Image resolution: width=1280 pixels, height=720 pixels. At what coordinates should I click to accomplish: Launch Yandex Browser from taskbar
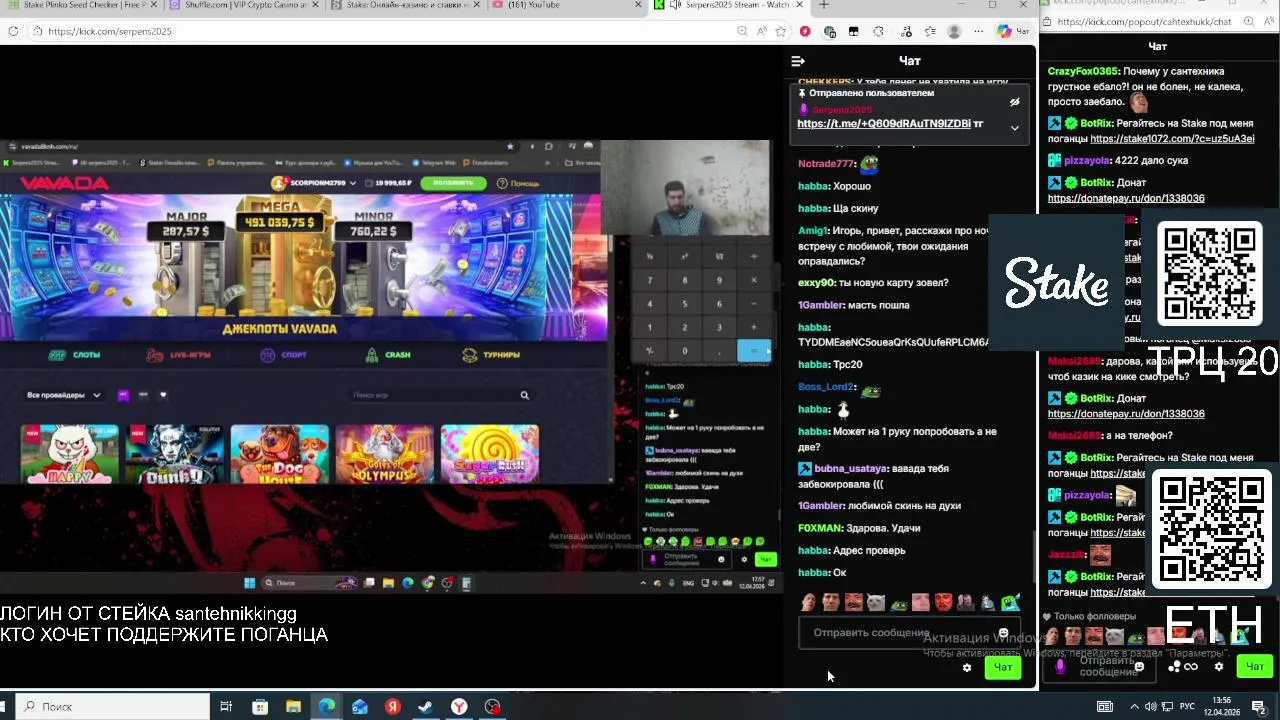pyautogui.click(x=459, y=707)
